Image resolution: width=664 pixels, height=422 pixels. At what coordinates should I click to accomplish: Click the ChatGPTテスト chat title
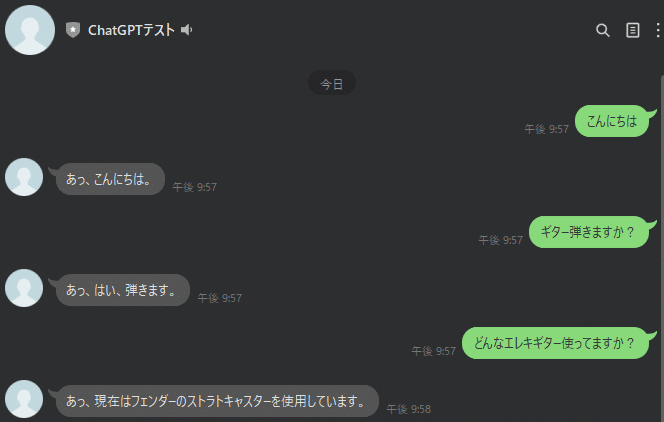131,30
